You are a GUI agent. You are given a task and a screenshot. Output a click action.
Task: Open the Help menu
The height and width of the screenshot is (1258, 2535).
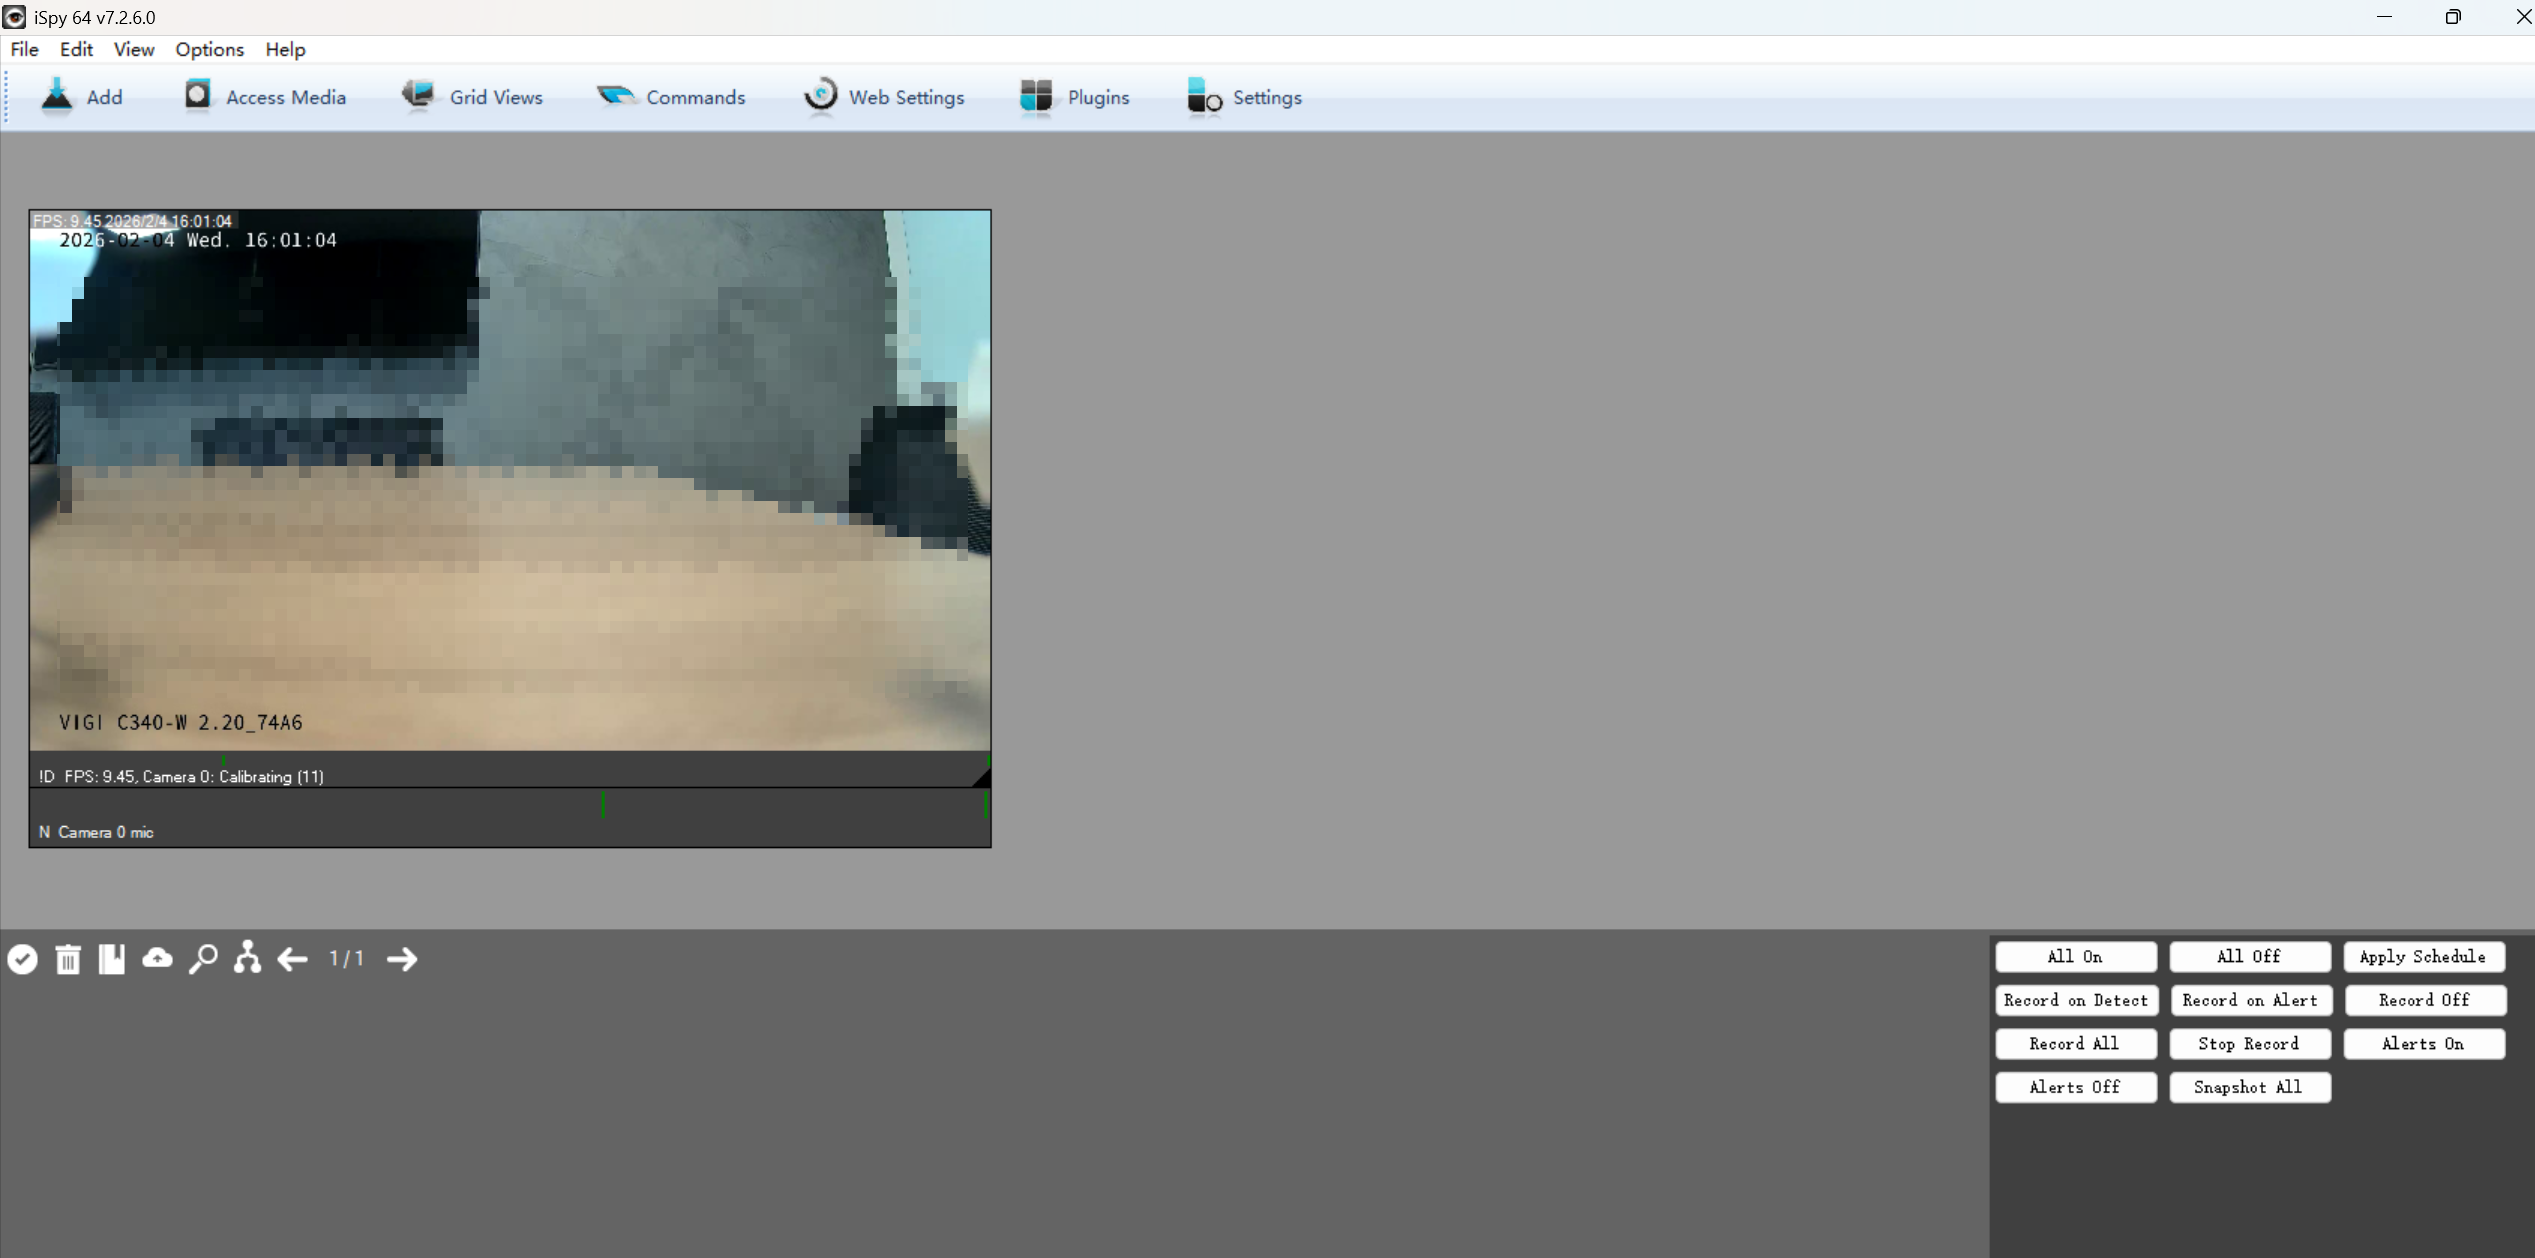coord(285,49)
